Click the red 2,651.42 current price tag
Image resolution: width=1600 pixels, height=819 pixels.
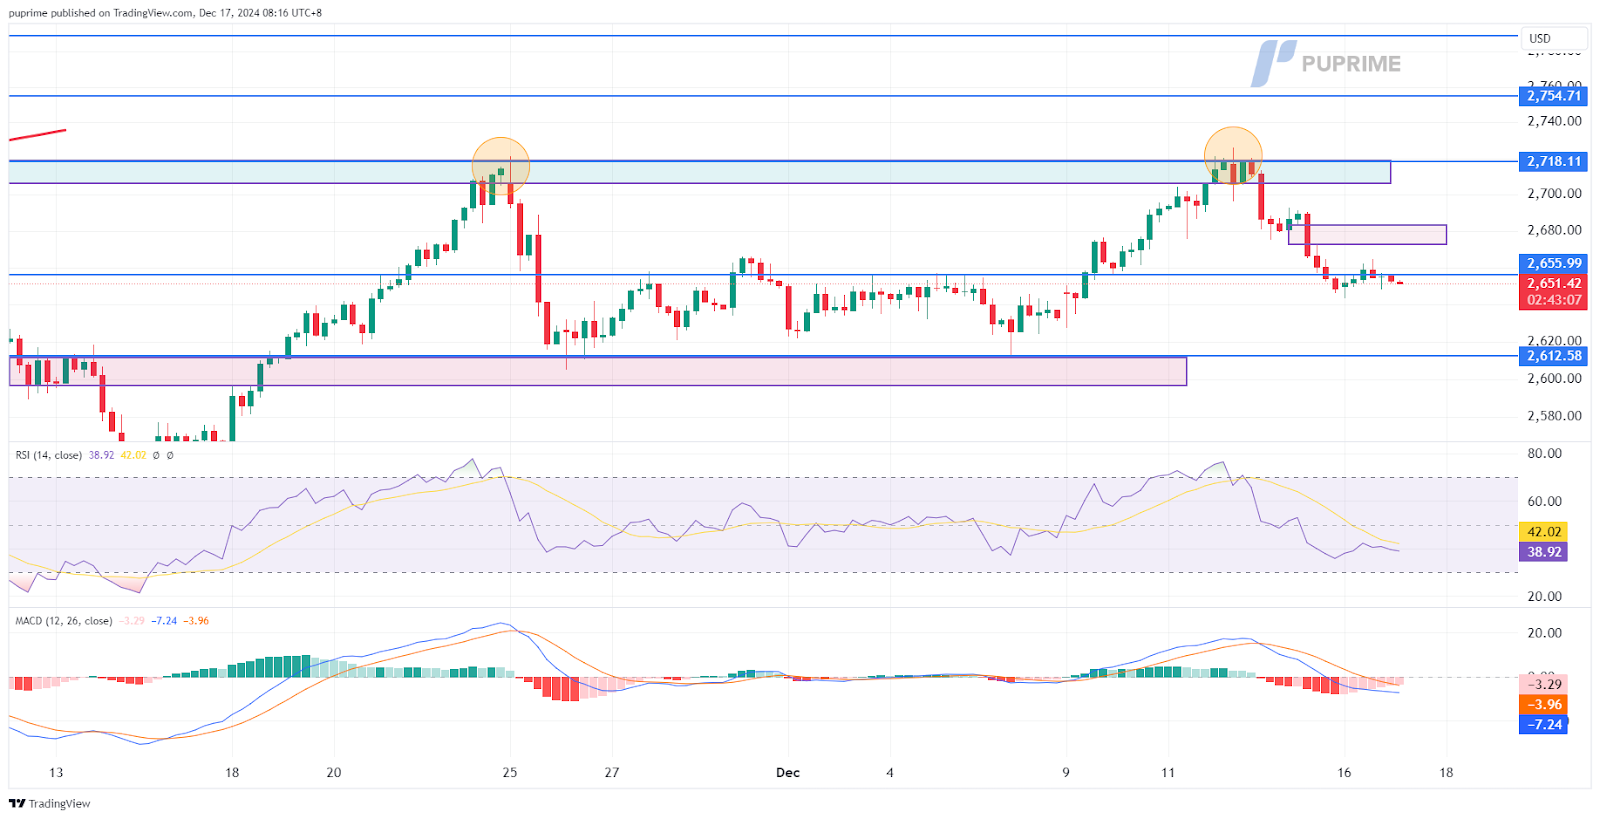click(1553, 283)
